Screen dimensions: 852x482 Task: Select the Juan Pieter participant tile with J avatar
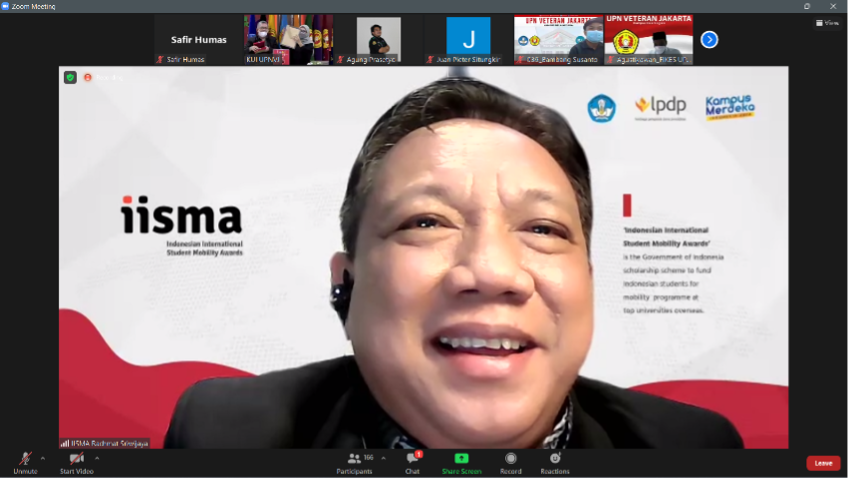point(468,40)
